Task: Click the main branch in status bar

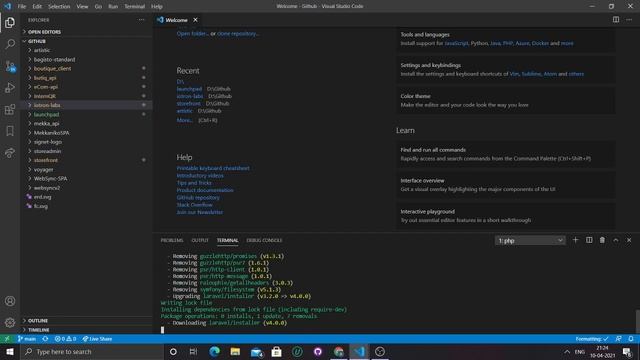Action: (x=27, y=339)
